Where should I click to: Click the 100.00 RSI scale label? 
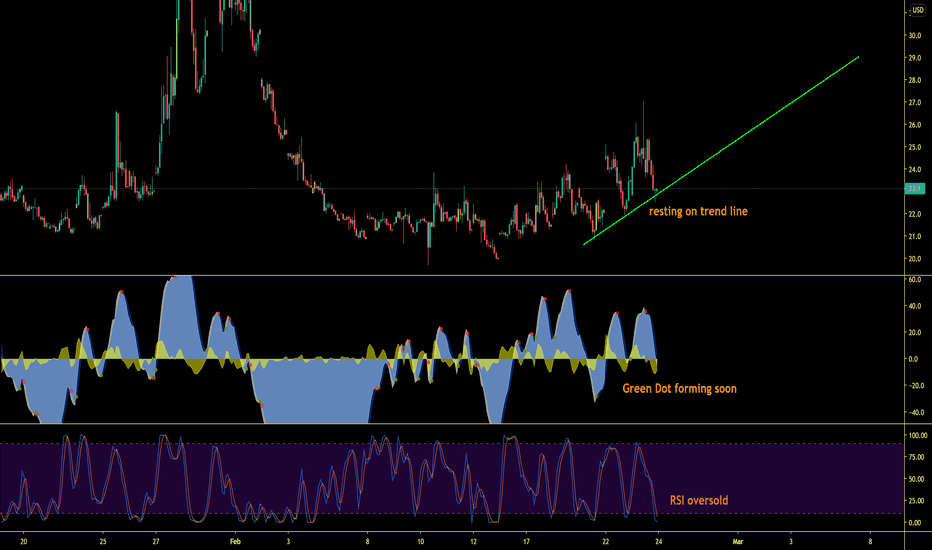(x=918, y=435)
